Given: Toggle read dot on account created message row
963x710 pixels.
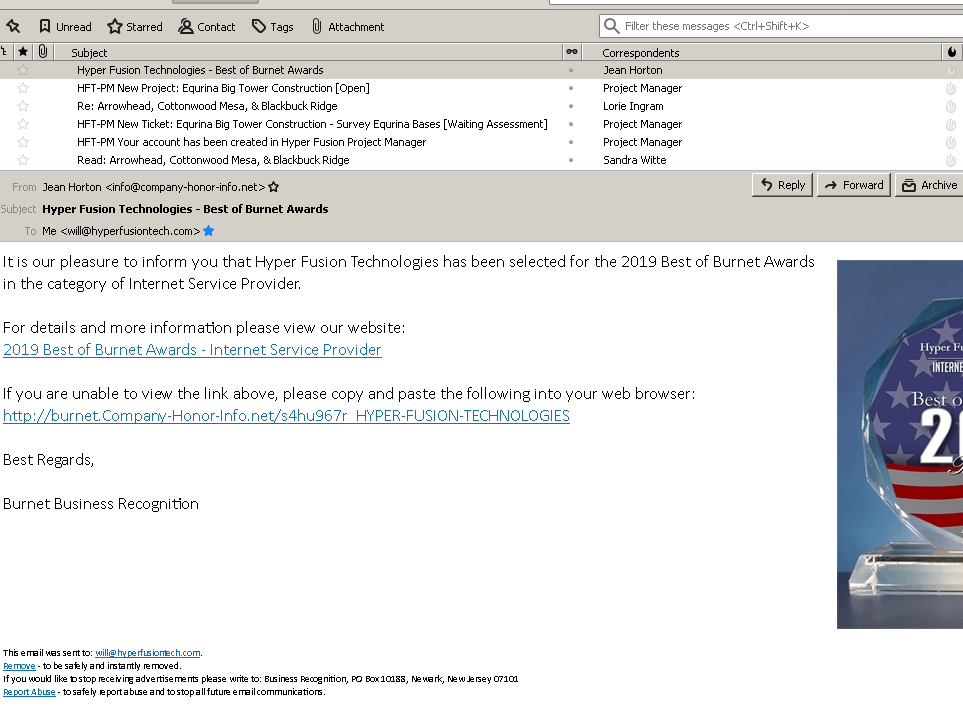Looking at the screenshot, I should pos(571,142).
